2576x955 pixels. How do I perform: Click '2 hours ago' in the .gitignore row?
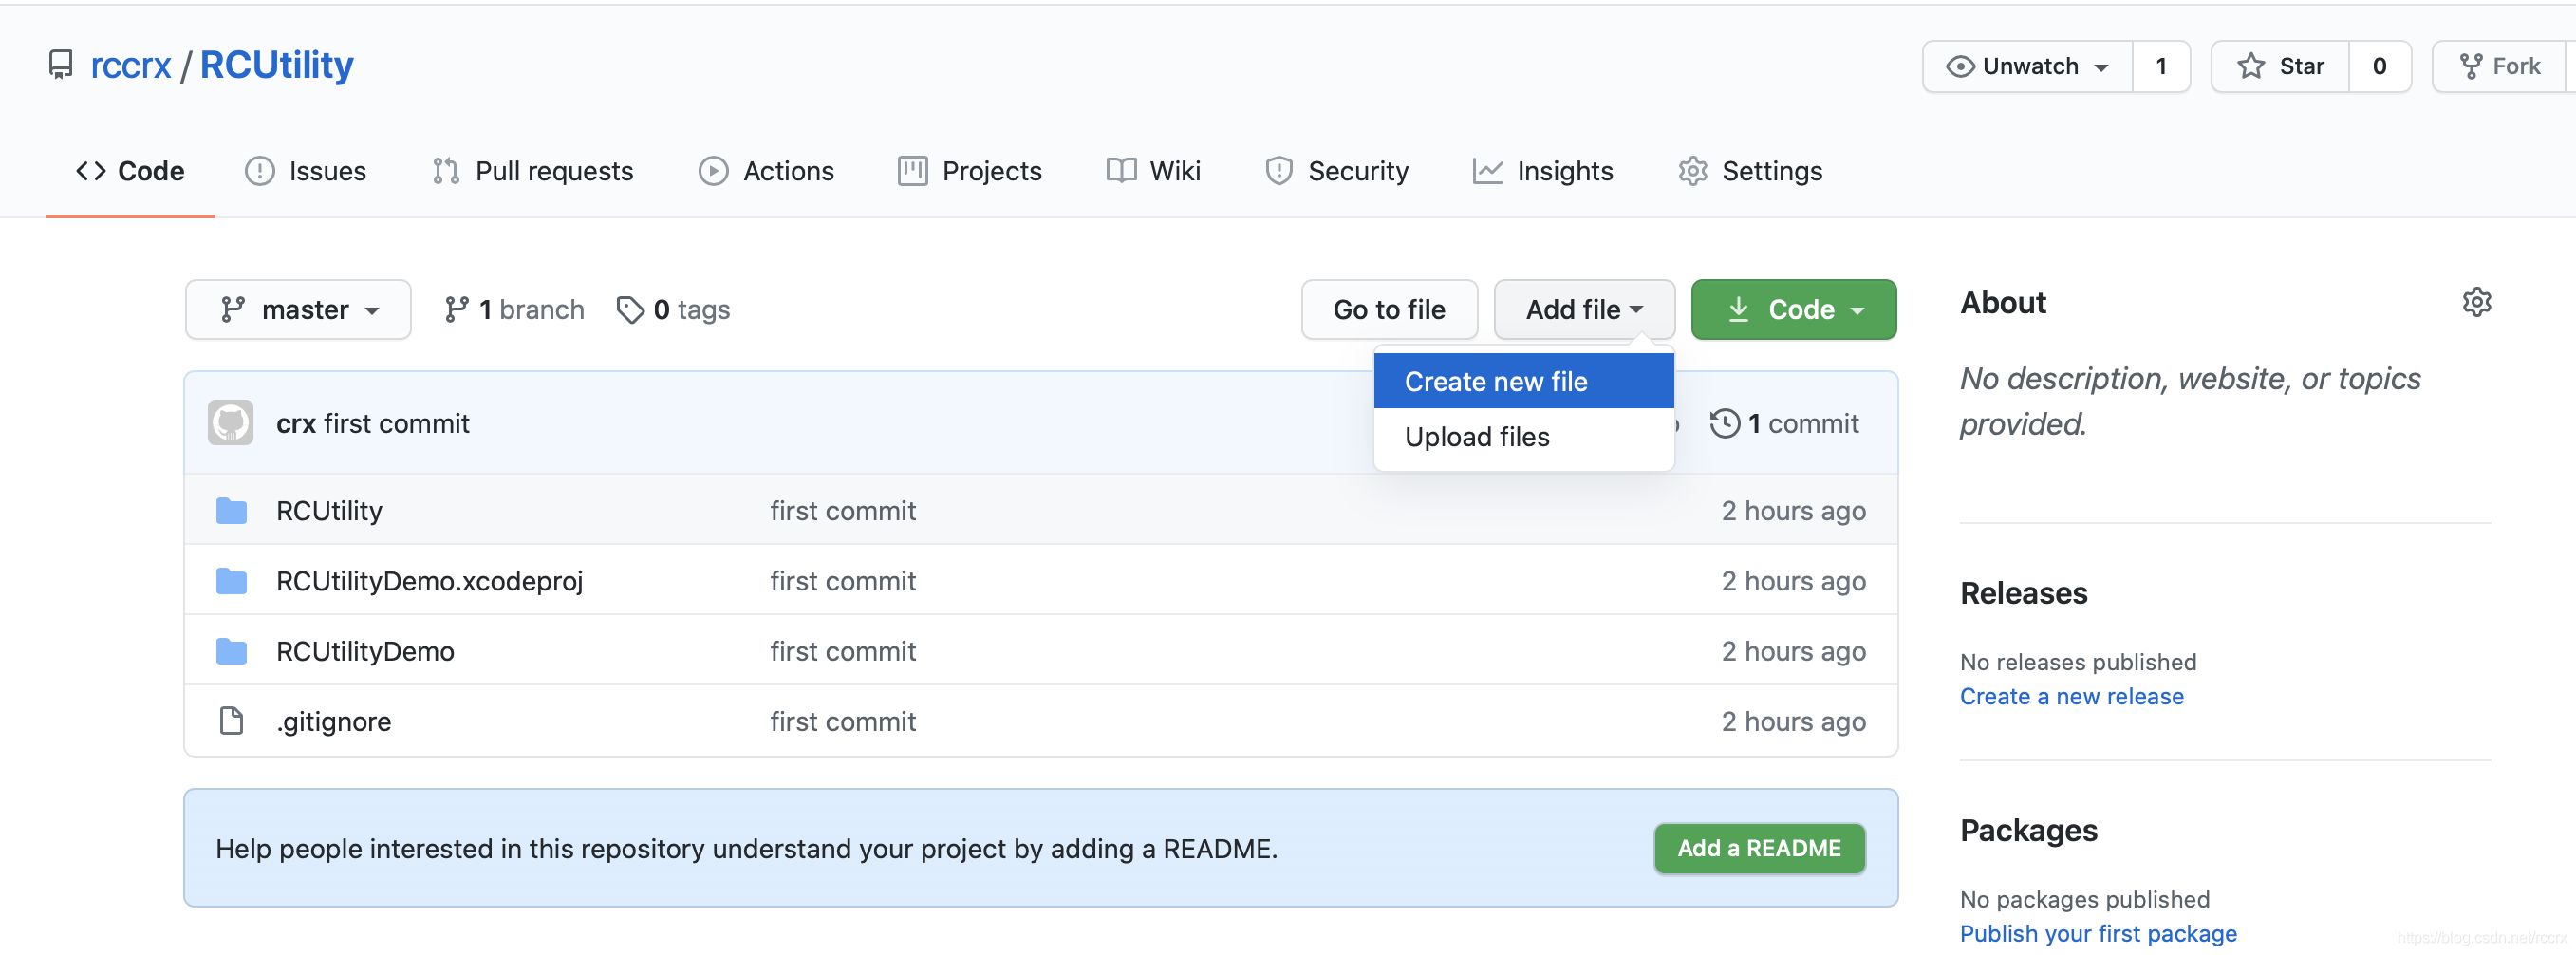[1793, 721]
